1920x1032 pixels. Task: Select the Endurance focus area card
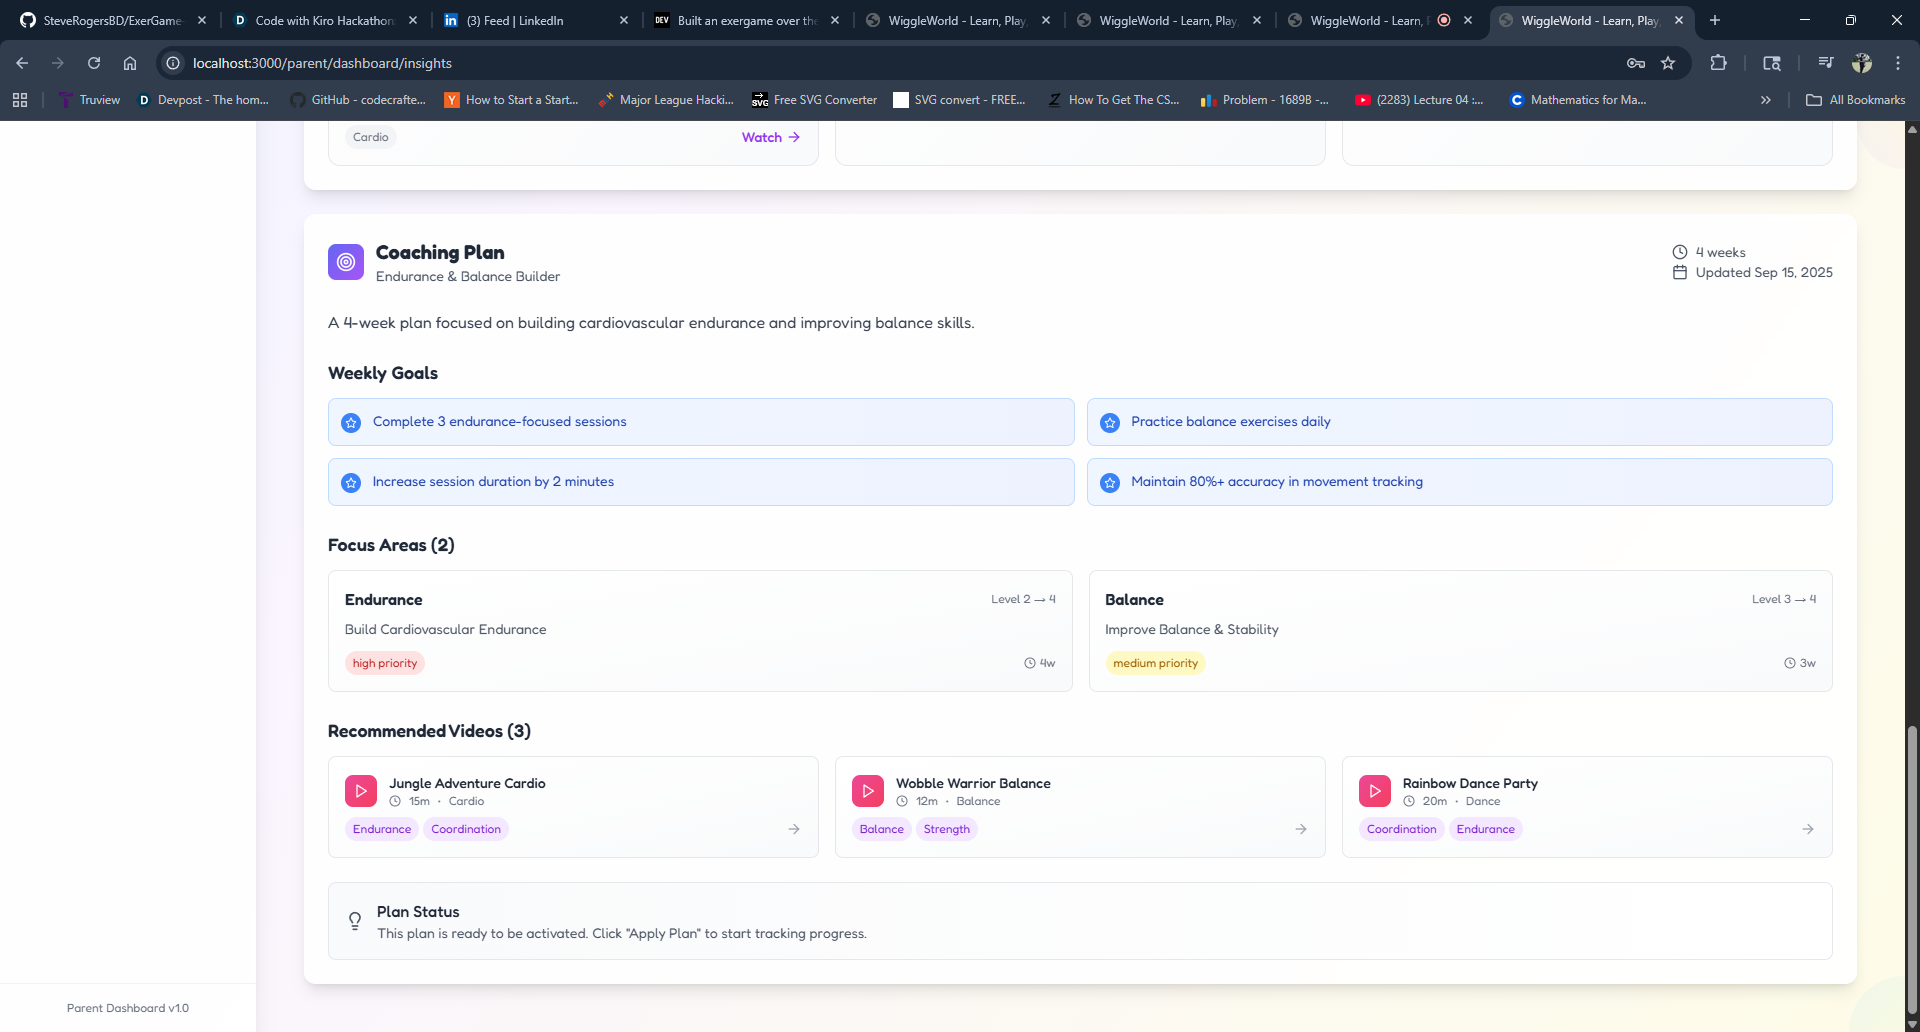pos(700,631)
